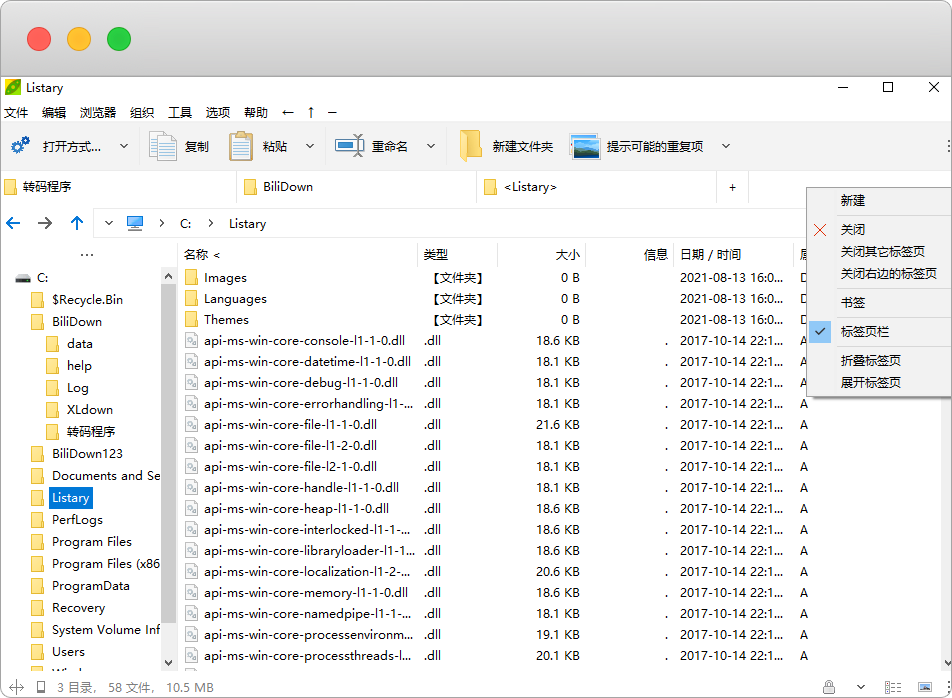952x698 pixels.
Task: Click the Open With (打开方式) gear icon
Action: (x=20, y=146)
